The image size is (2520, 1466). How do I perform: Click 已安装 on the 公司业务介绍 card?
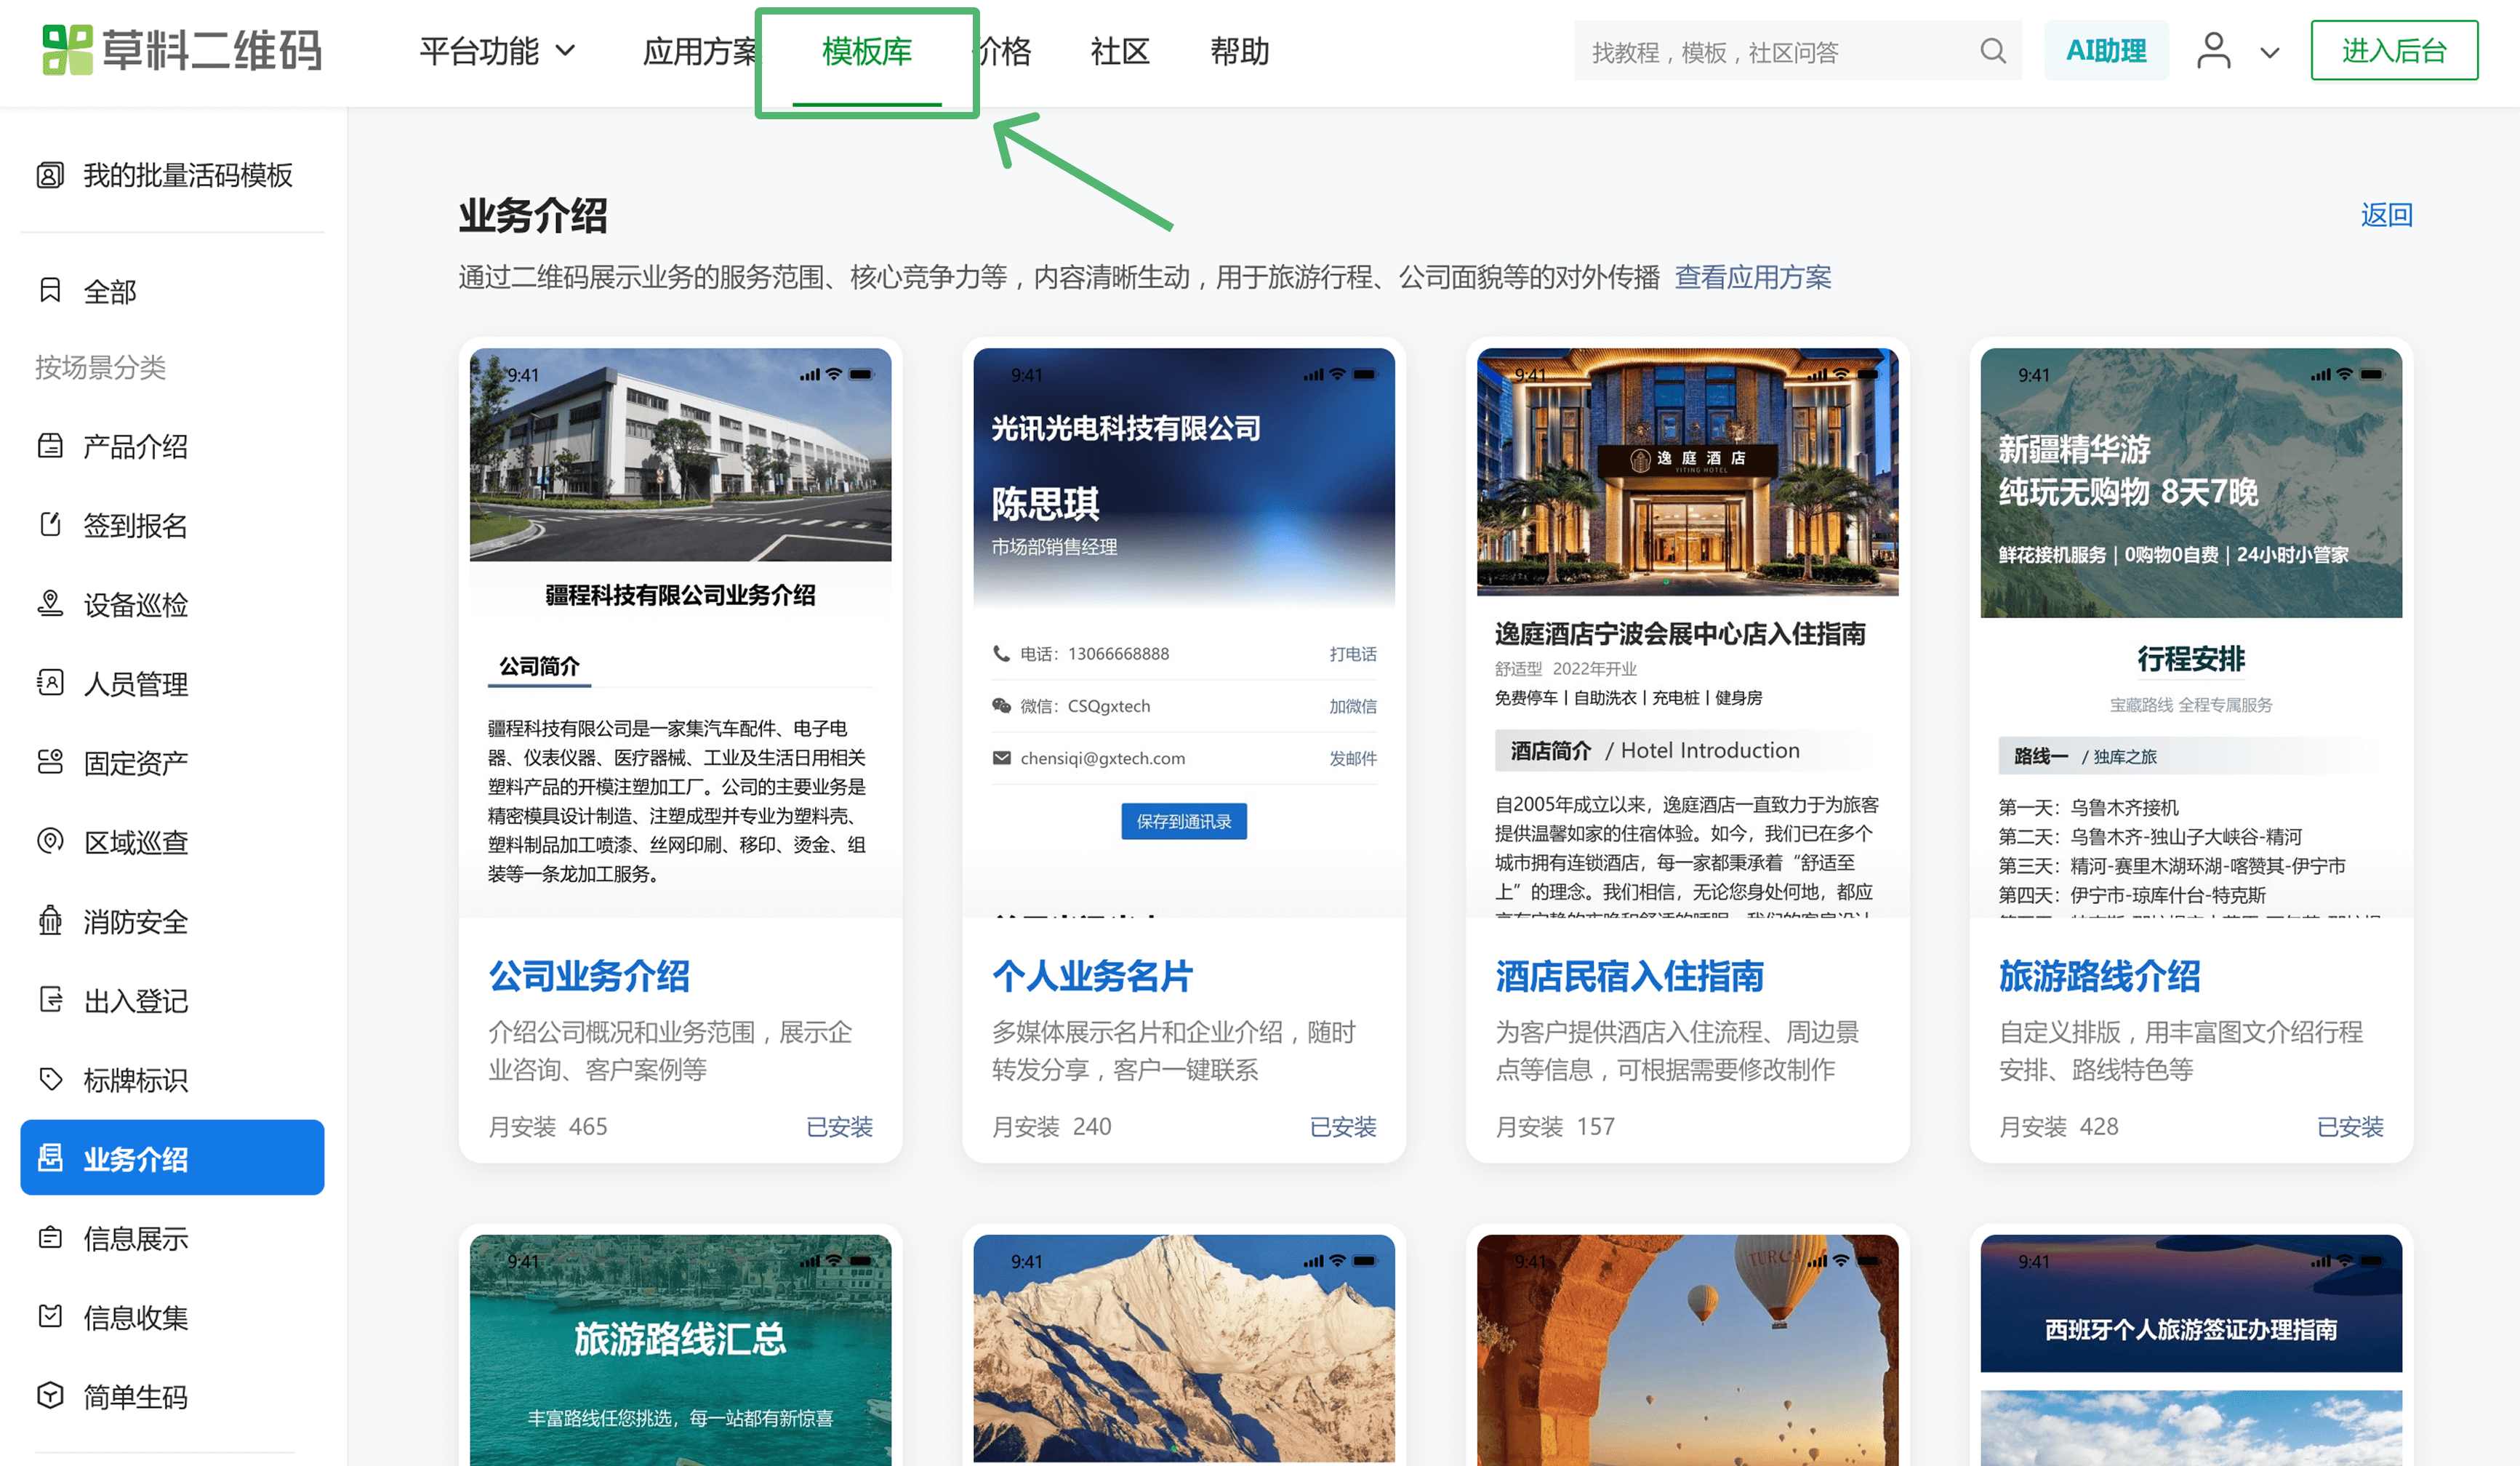839,1127
